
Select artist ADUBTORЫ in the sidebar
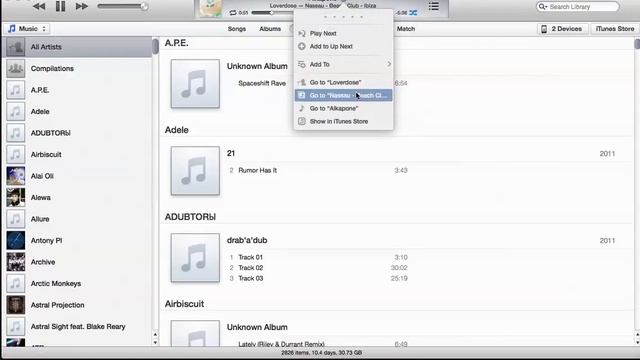coord(78,133)
